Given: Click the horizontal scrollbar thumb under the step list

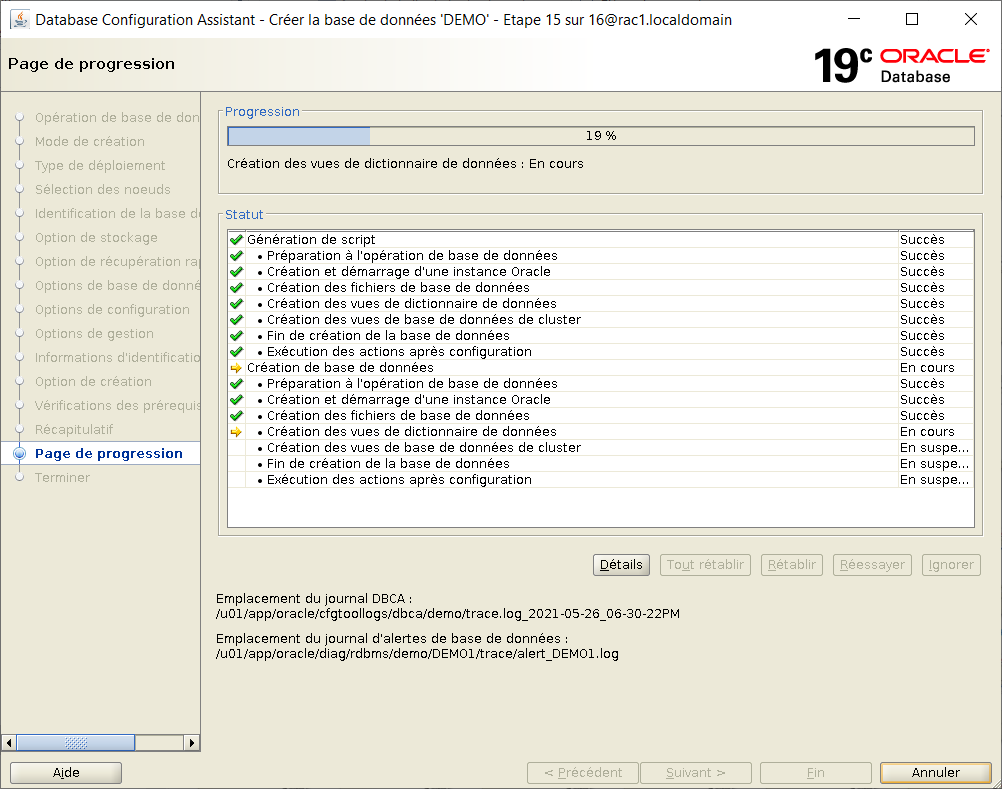Looking at the screenshot, I should coord(75,742).
